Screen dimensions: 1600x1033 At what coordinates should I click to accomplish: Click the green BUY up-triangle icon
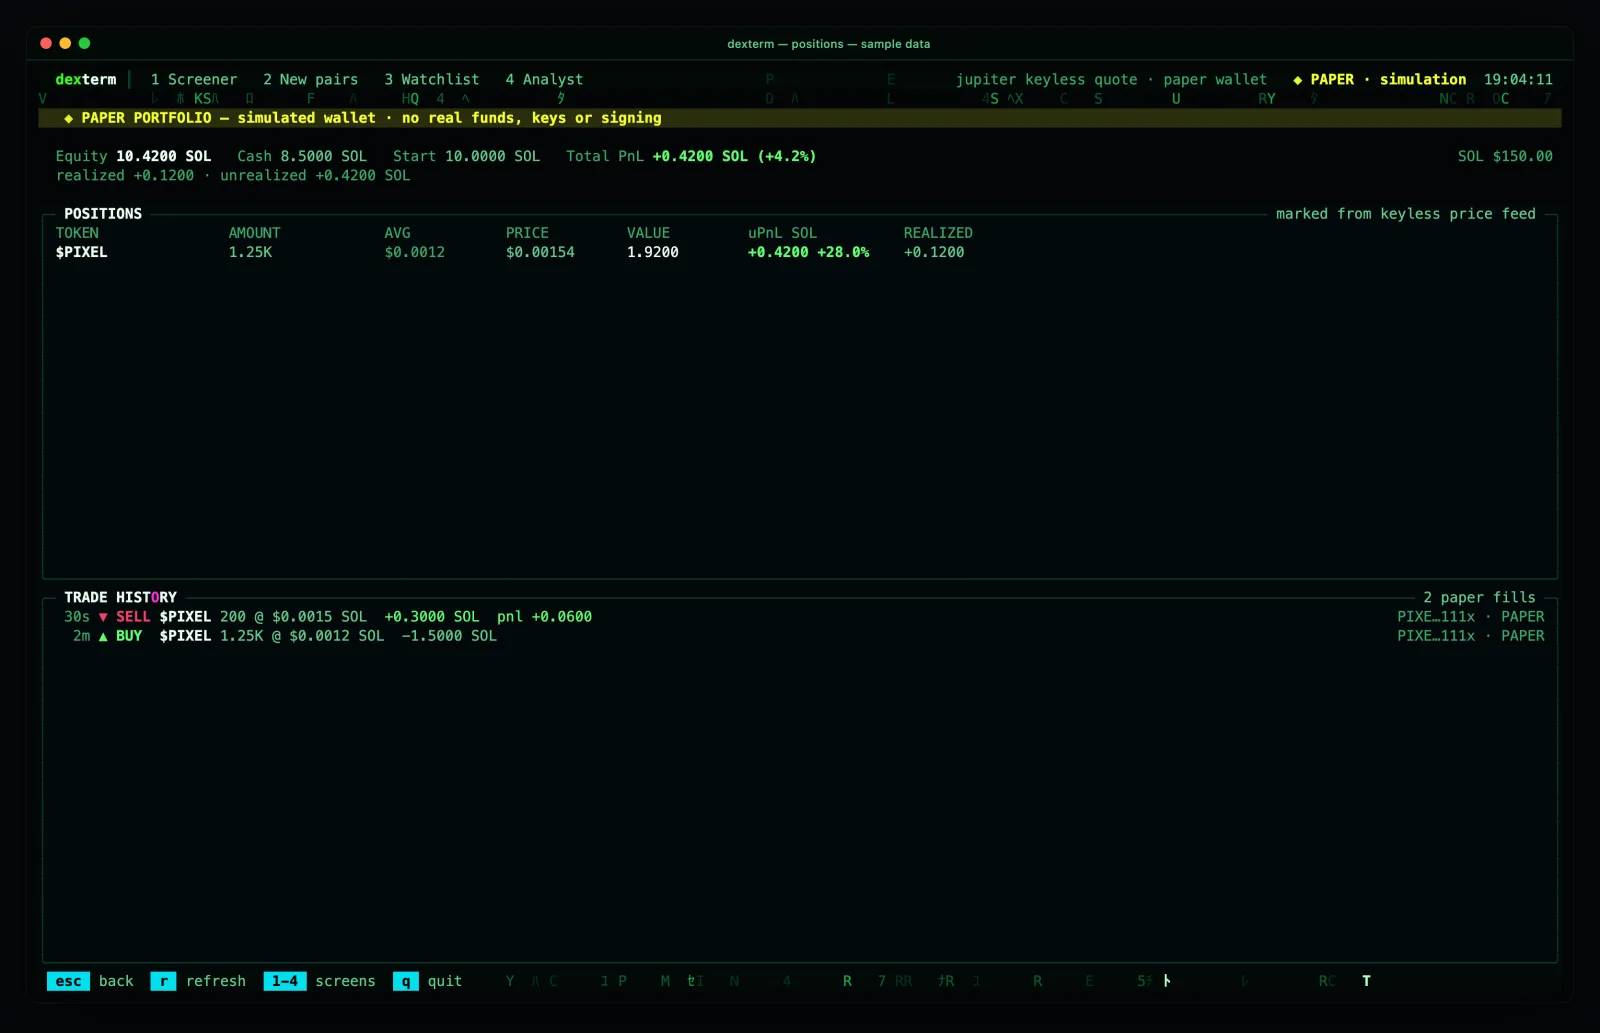[x=103, y=636]
